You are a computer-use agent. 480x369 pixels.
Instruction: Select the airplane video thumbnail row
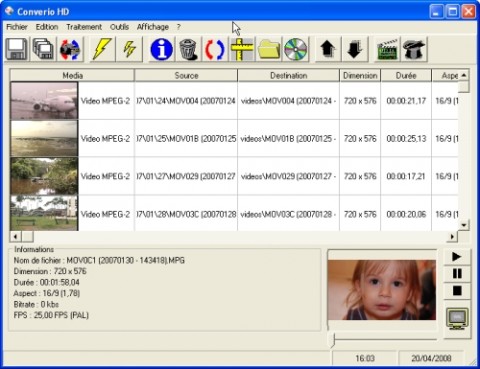tap(234, 101)
